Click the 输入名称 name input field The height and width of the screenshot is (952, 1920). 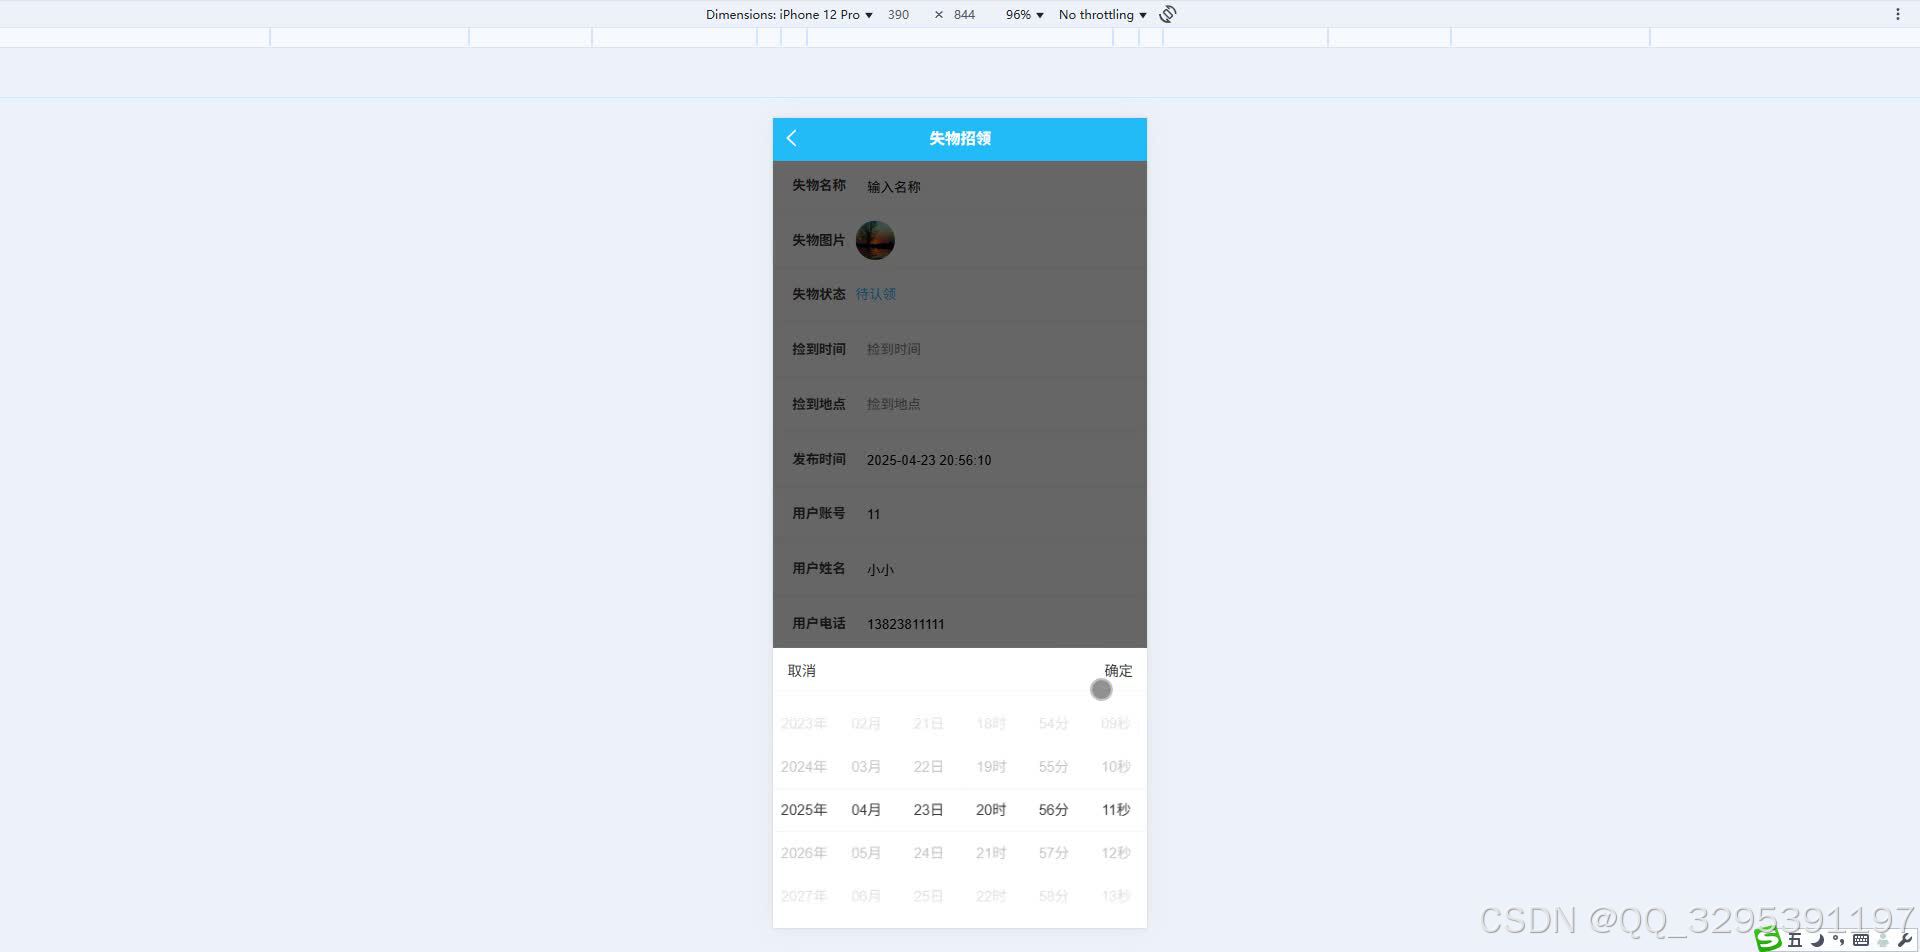click(893, 186)
